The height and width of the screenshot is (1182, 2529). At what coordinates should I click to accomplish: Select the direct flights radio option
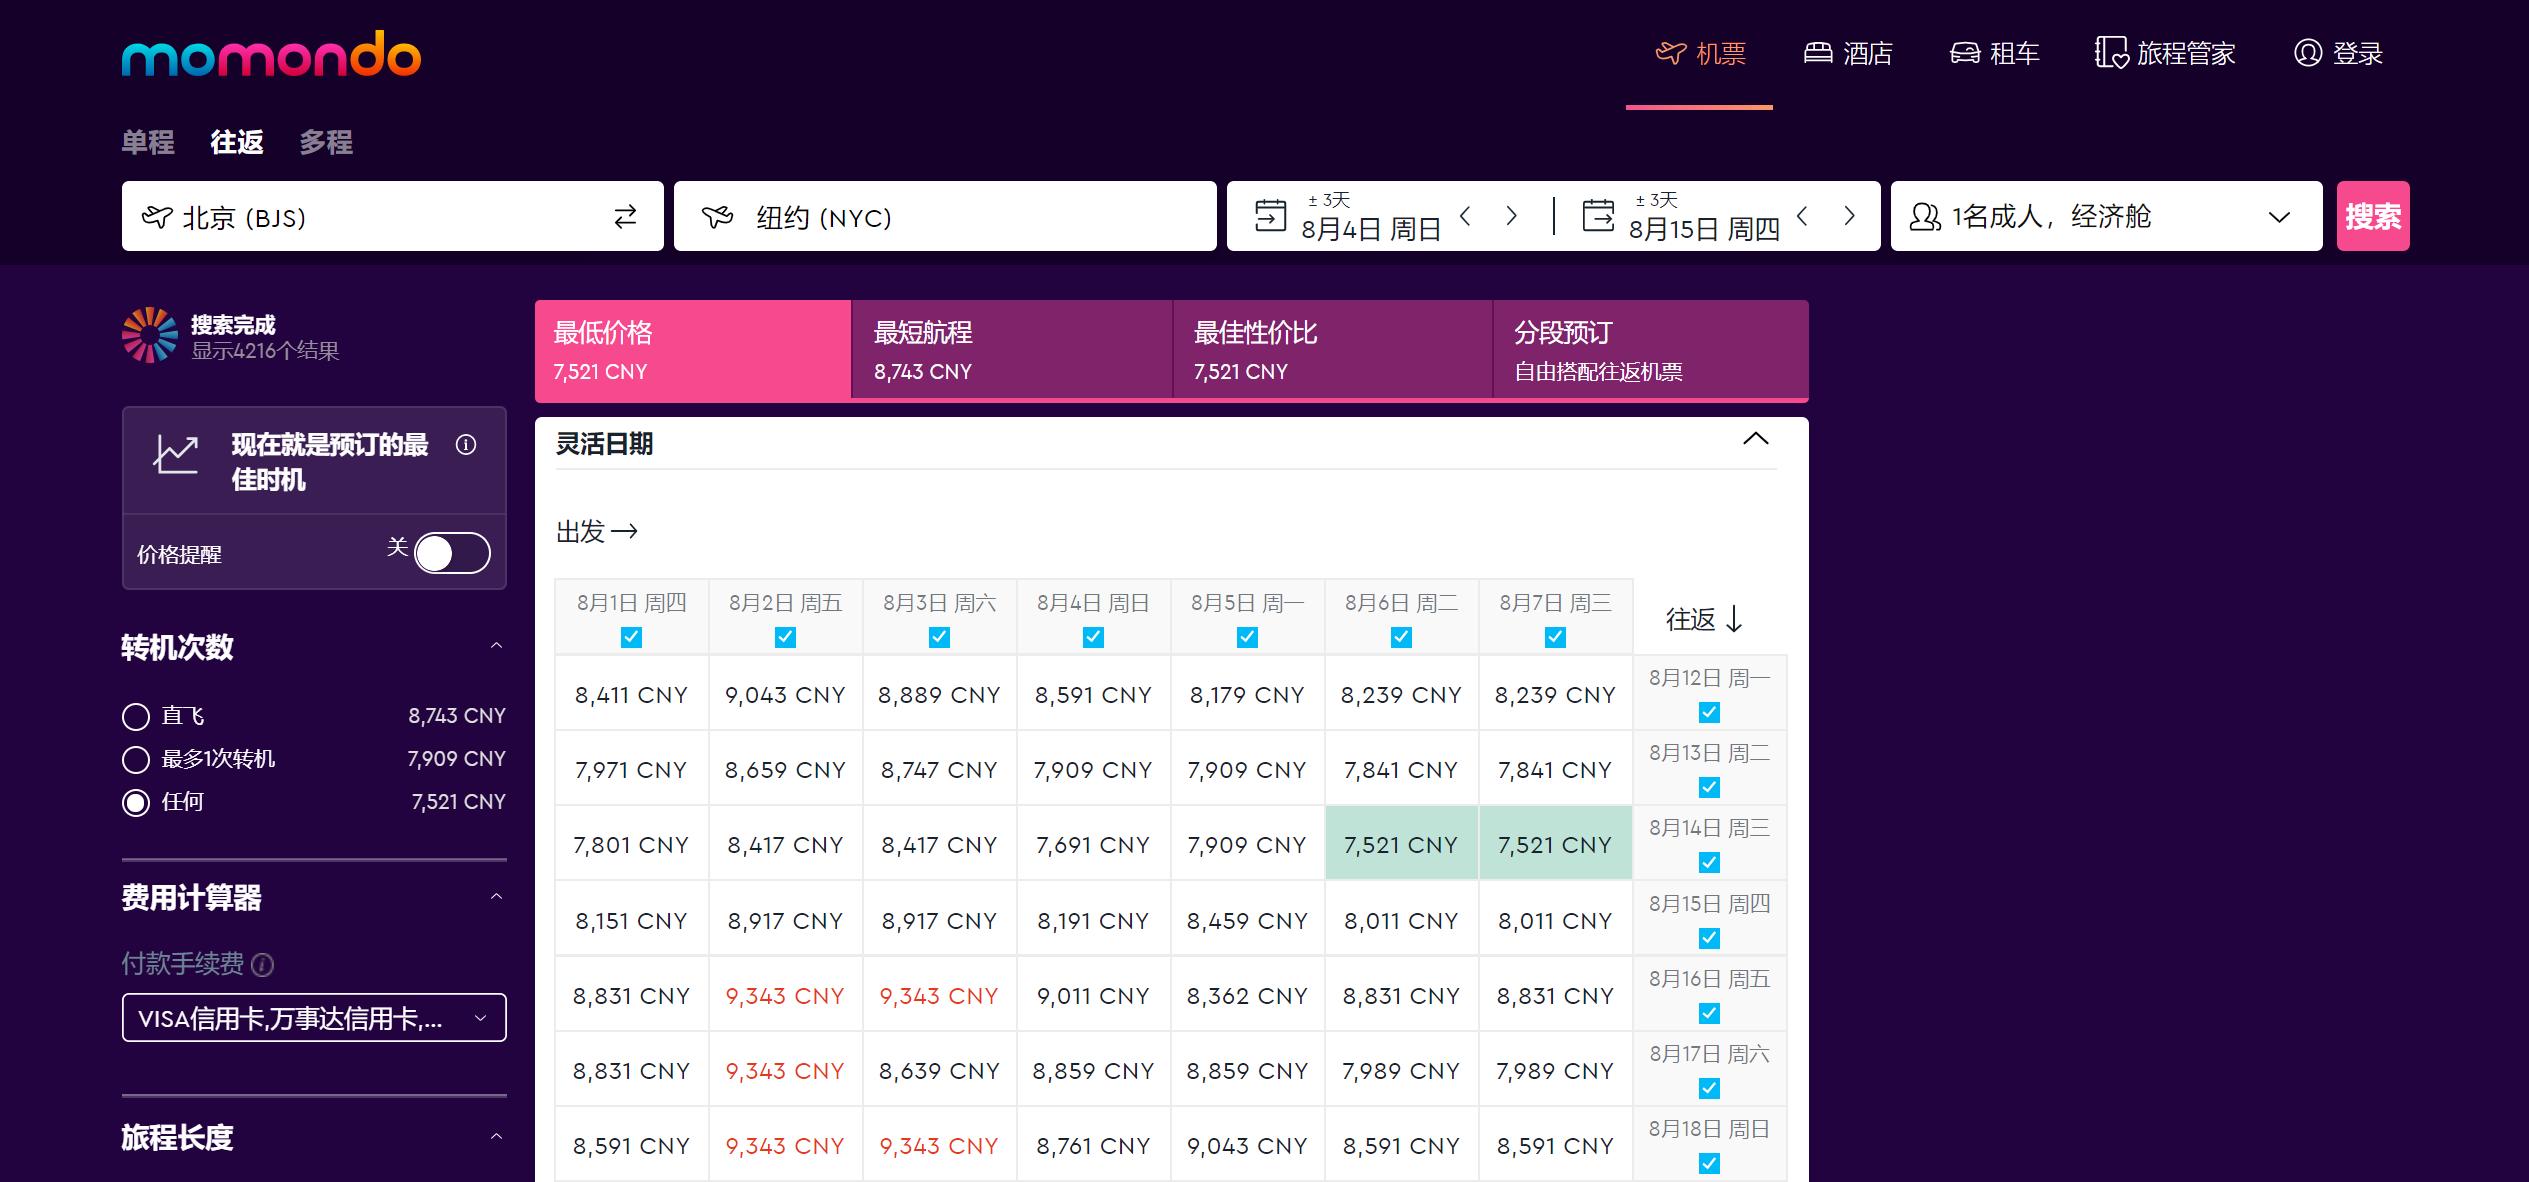tap(136, 716)
